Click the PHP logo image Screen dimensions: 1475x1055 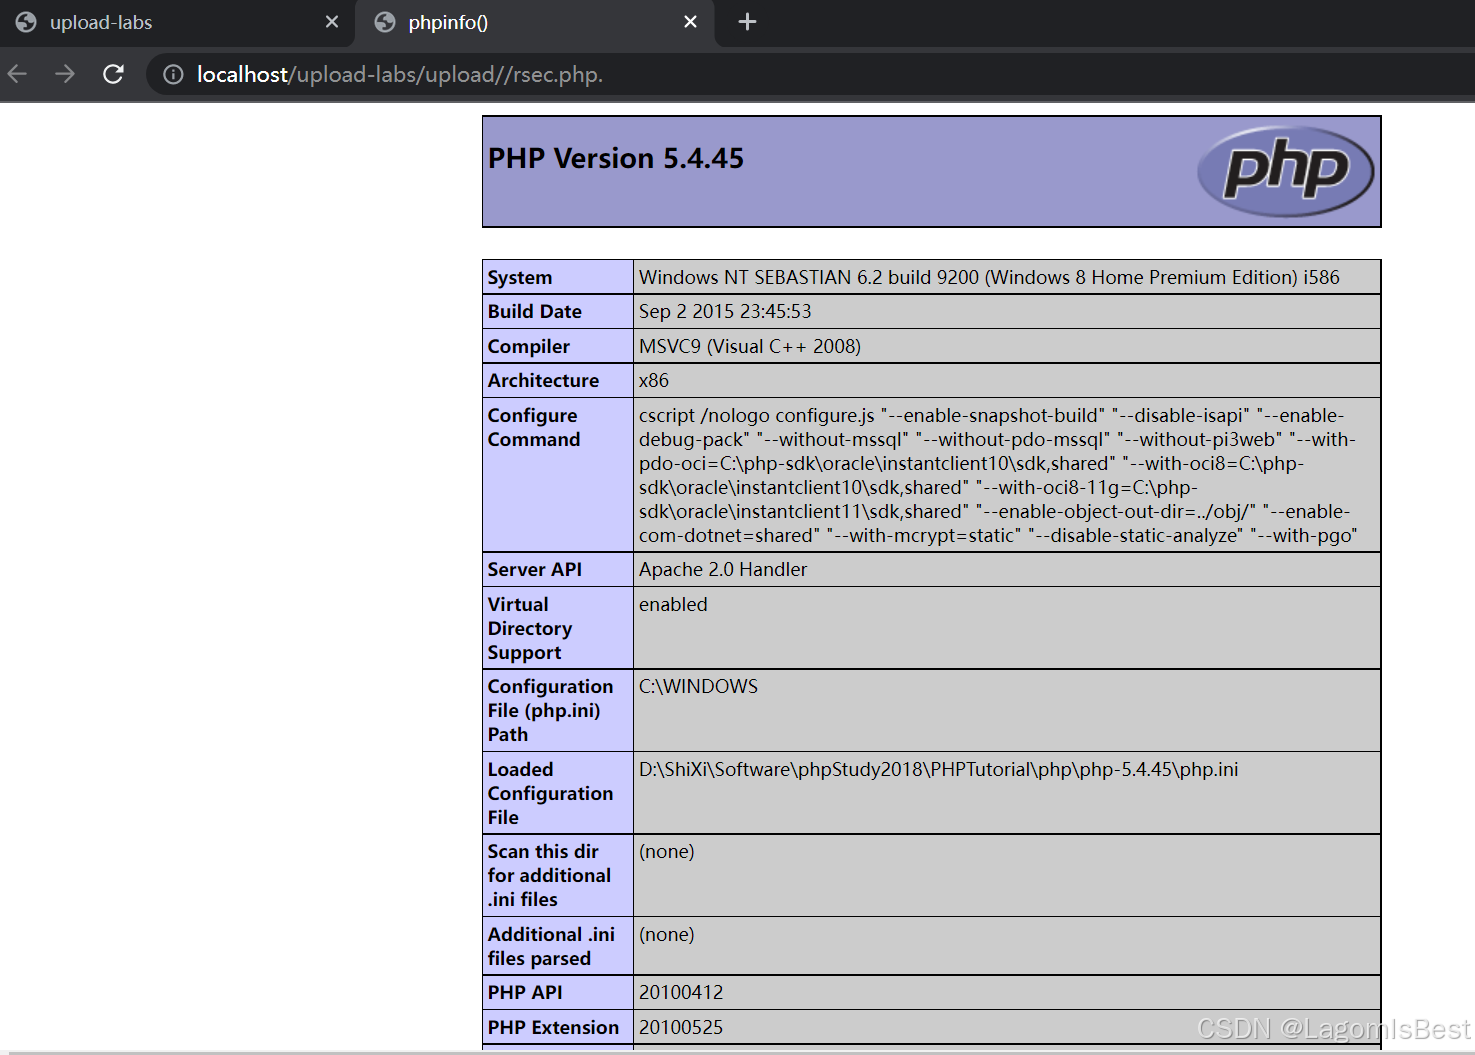click(x=1285, y=171)
